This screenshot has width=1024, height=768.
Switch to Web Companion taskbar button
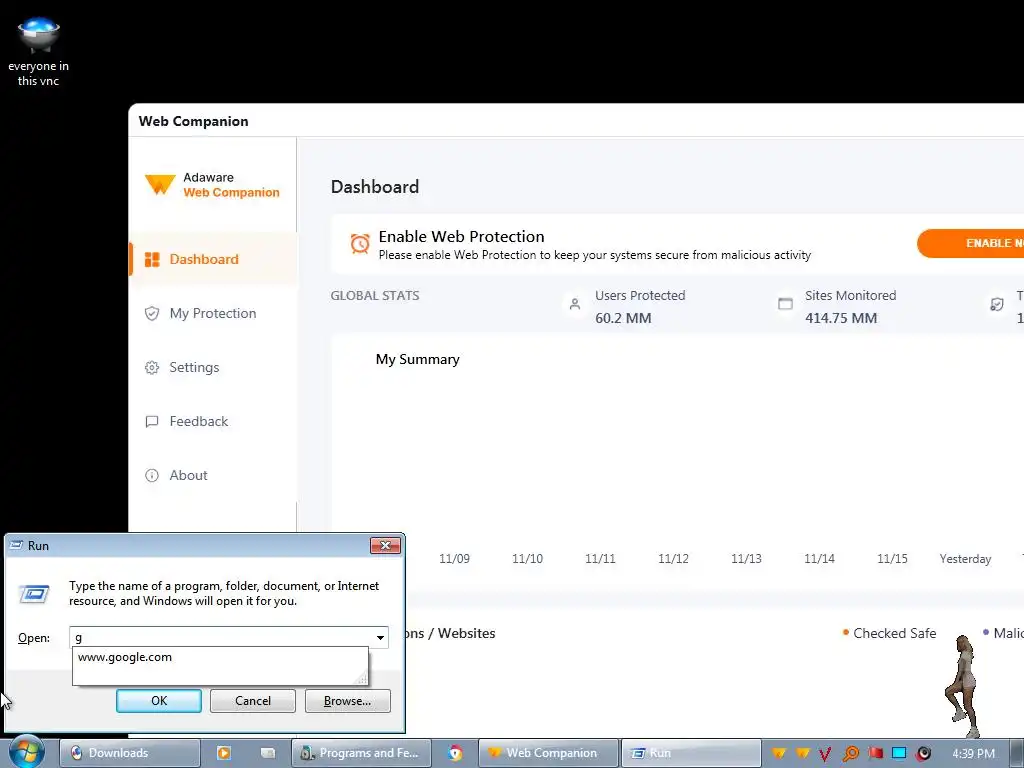click(548, 753)
